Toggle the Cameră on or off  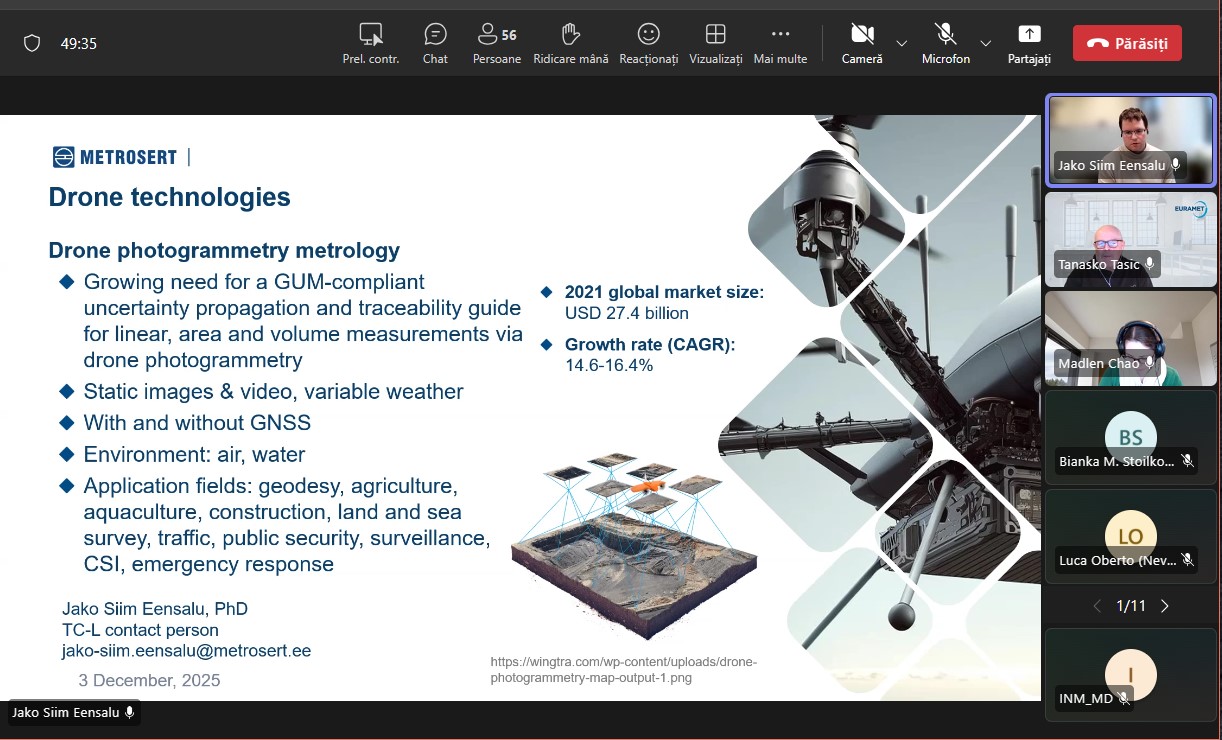862,43
